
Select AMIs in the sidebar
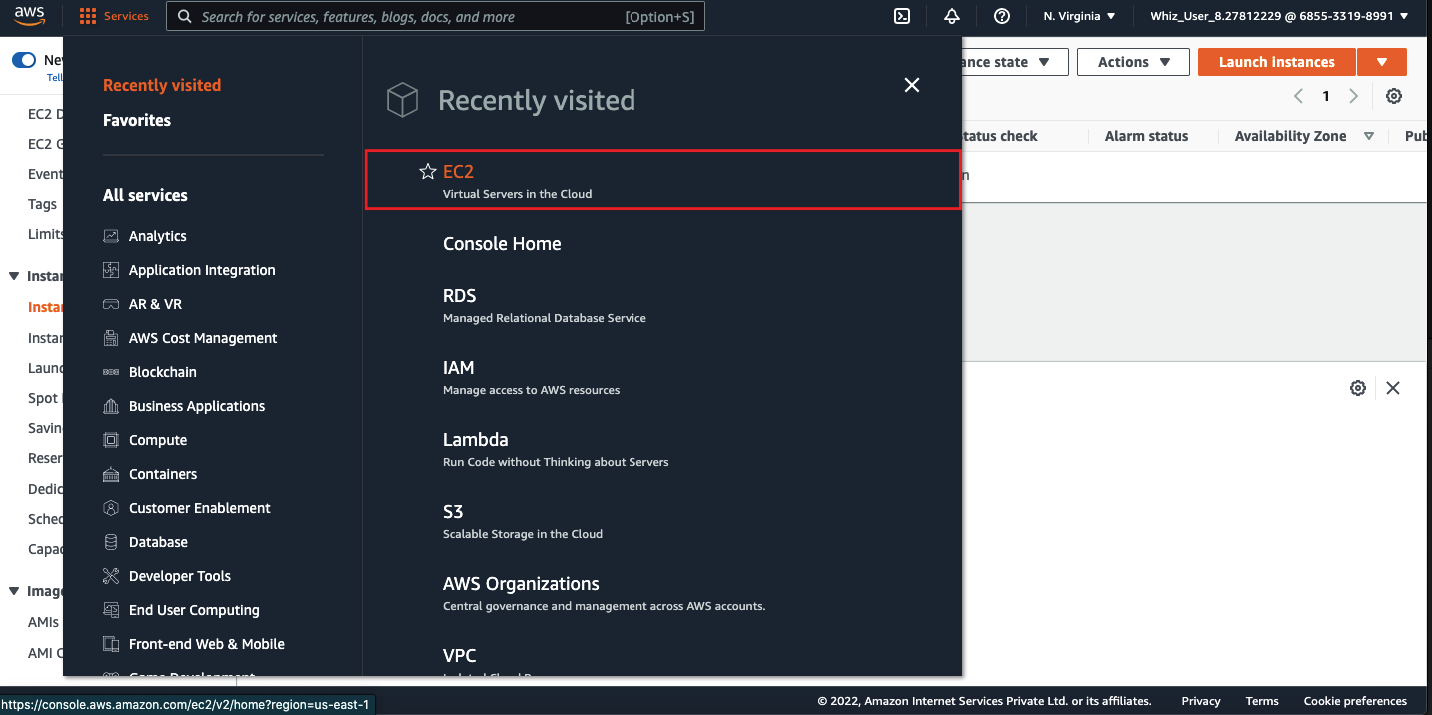(43, 622)
